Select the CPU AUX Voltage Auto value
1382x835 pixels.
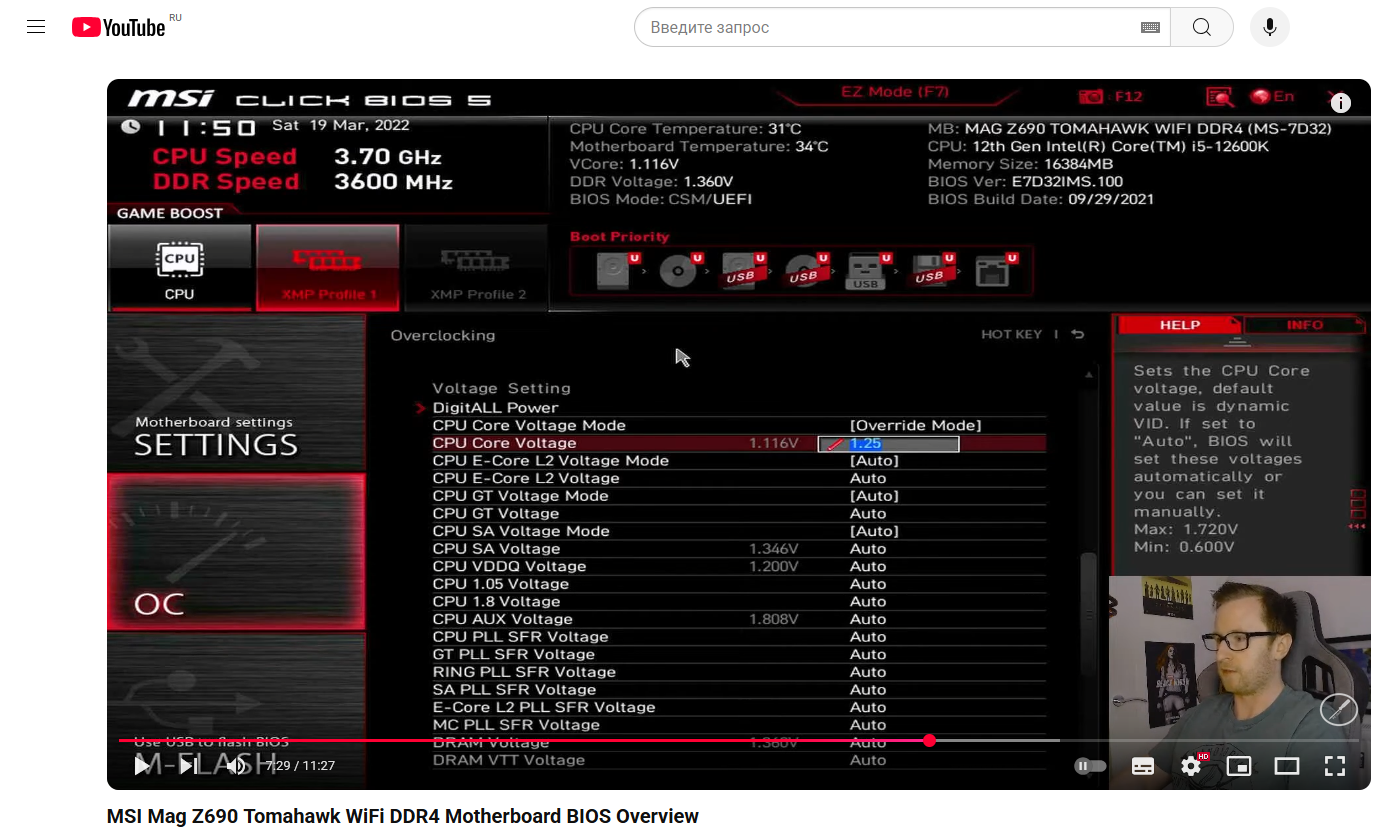[x=868, y=619]
